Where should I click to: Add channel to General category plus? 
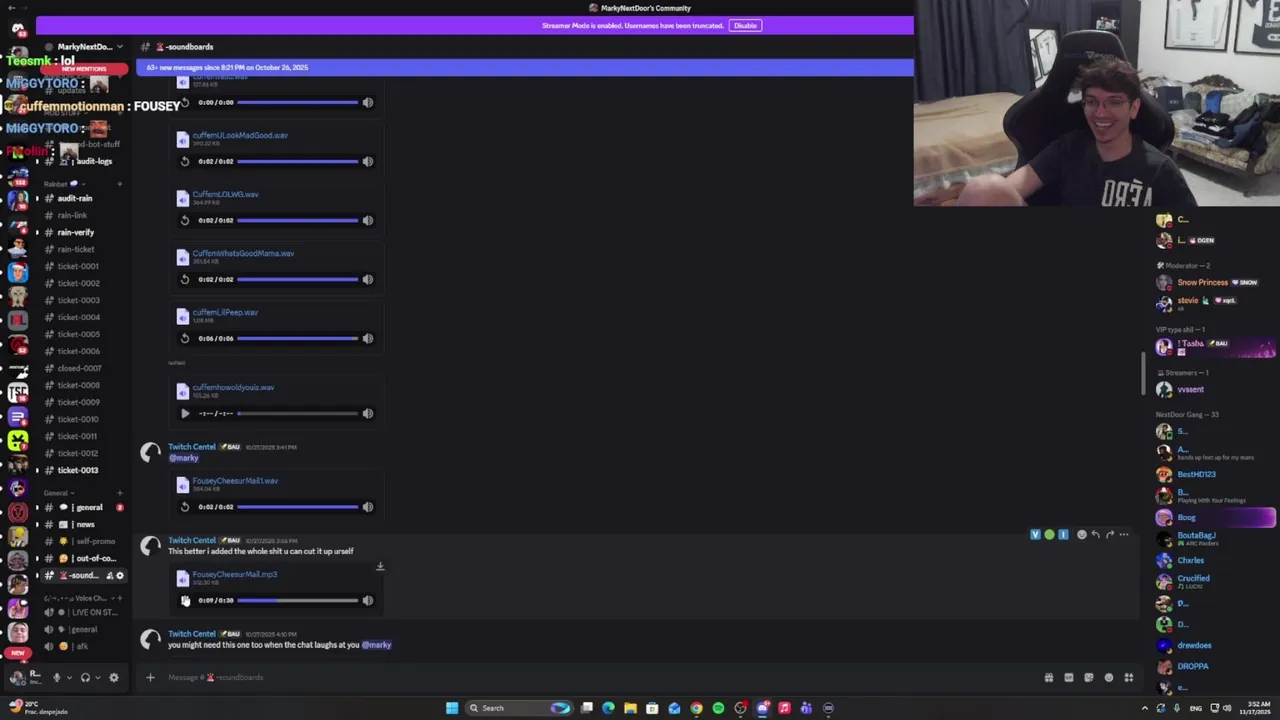(119, 493)
